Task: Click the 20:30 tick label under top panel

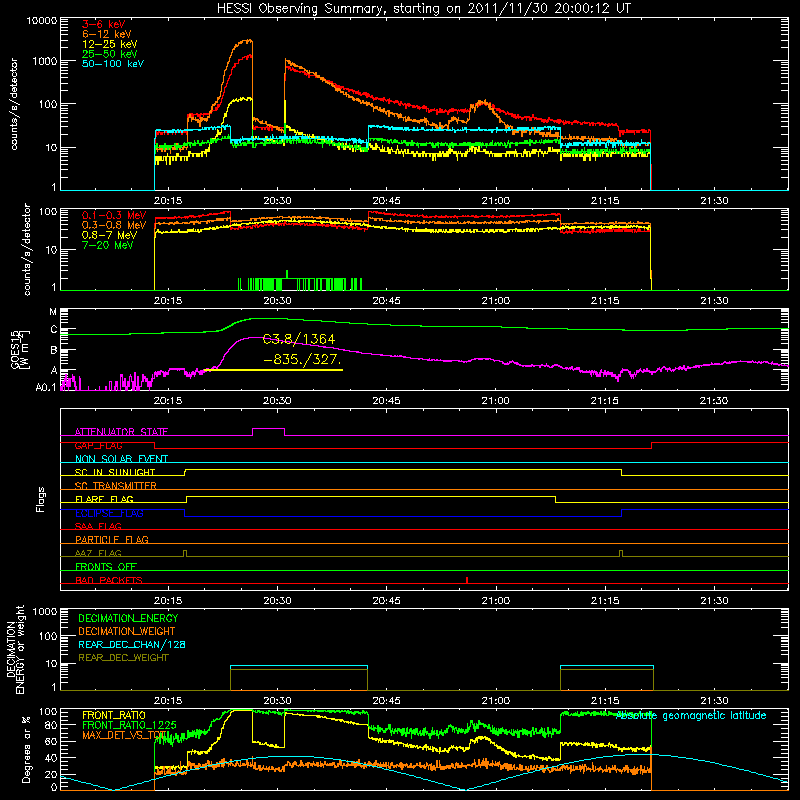Action: 277,201
